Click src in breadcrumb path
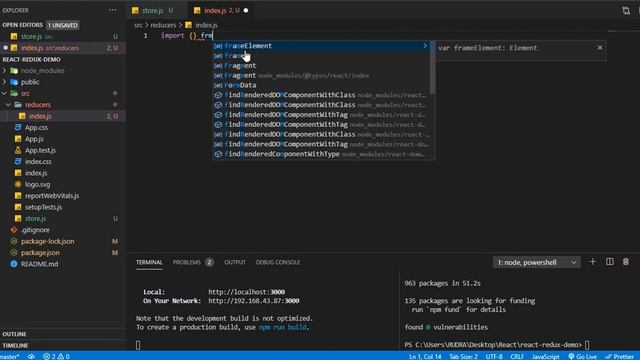The image size is (640, 360). coord(138,25)
